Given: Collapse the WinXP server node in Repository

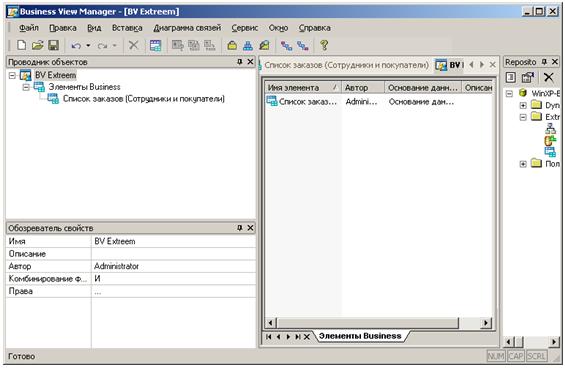Looking at the screenshot, I should click(x=509, y=94).
